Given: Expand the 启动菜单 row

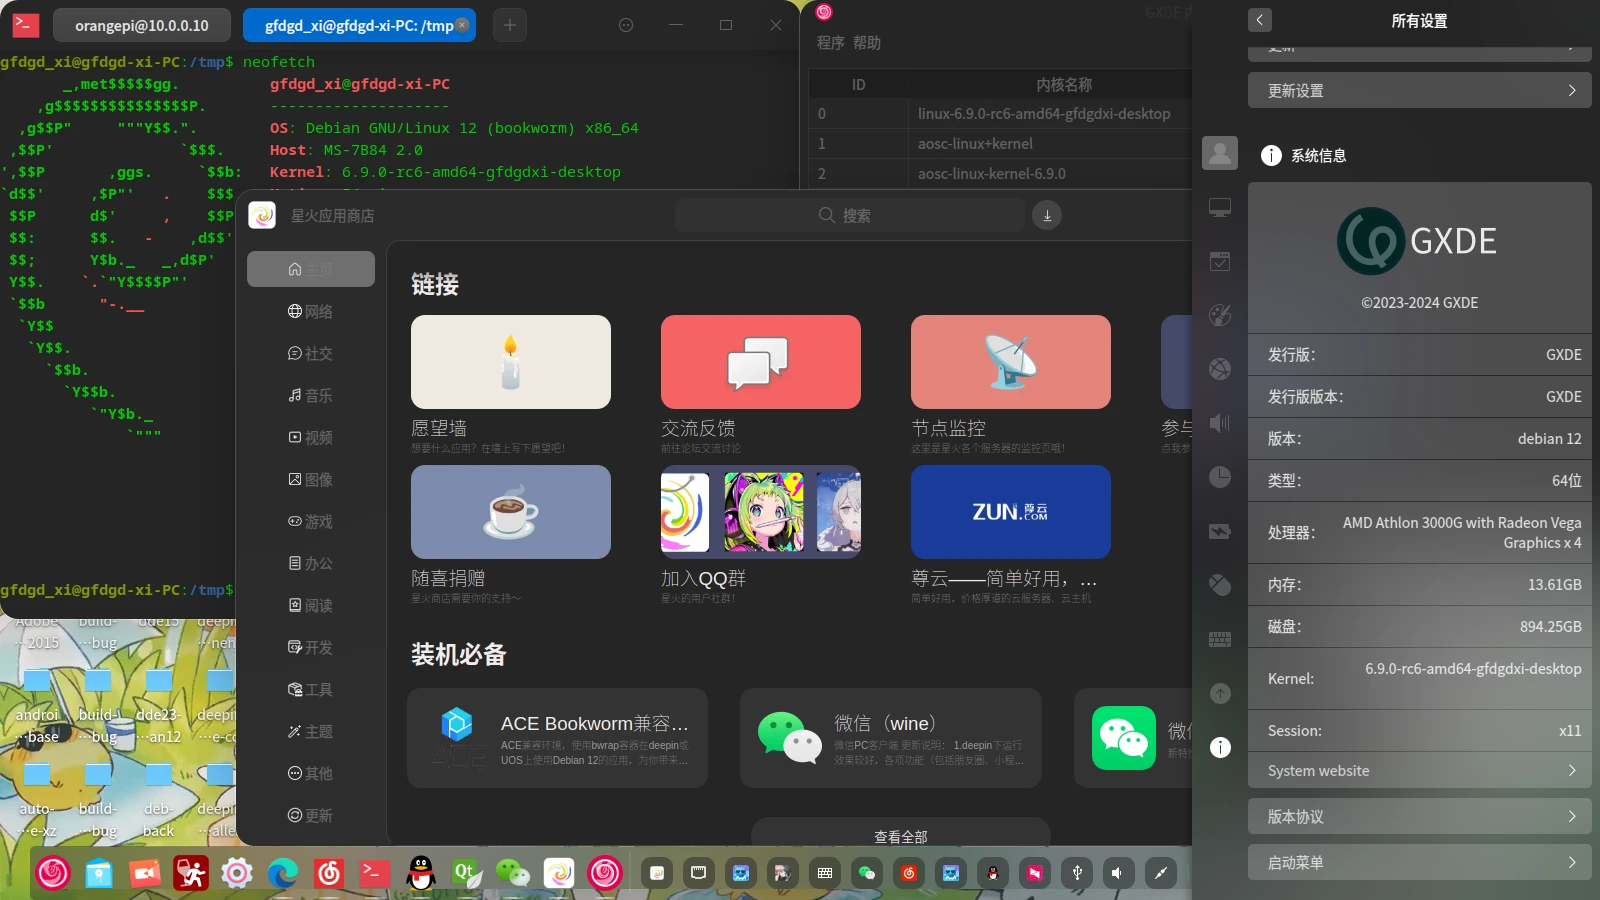Looking at the screenshot, I should click(x=1419, y=862).
